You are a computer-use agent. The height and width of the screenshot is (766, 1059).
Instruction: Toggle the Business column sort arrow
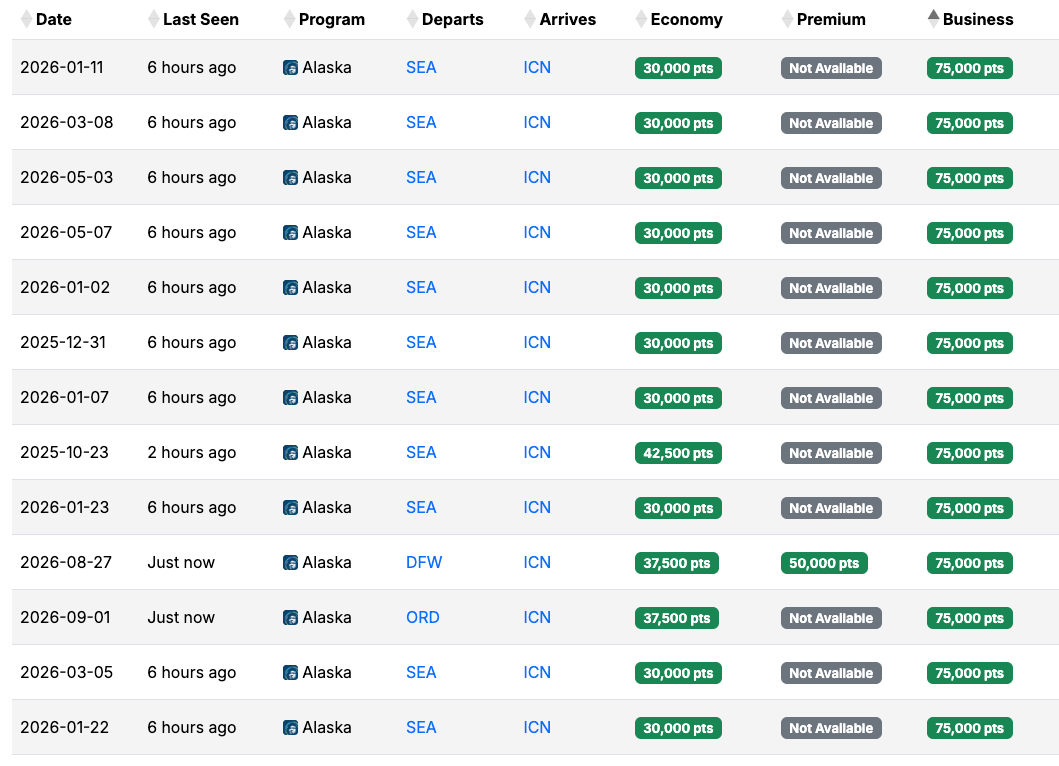click(x=933, y=19)
